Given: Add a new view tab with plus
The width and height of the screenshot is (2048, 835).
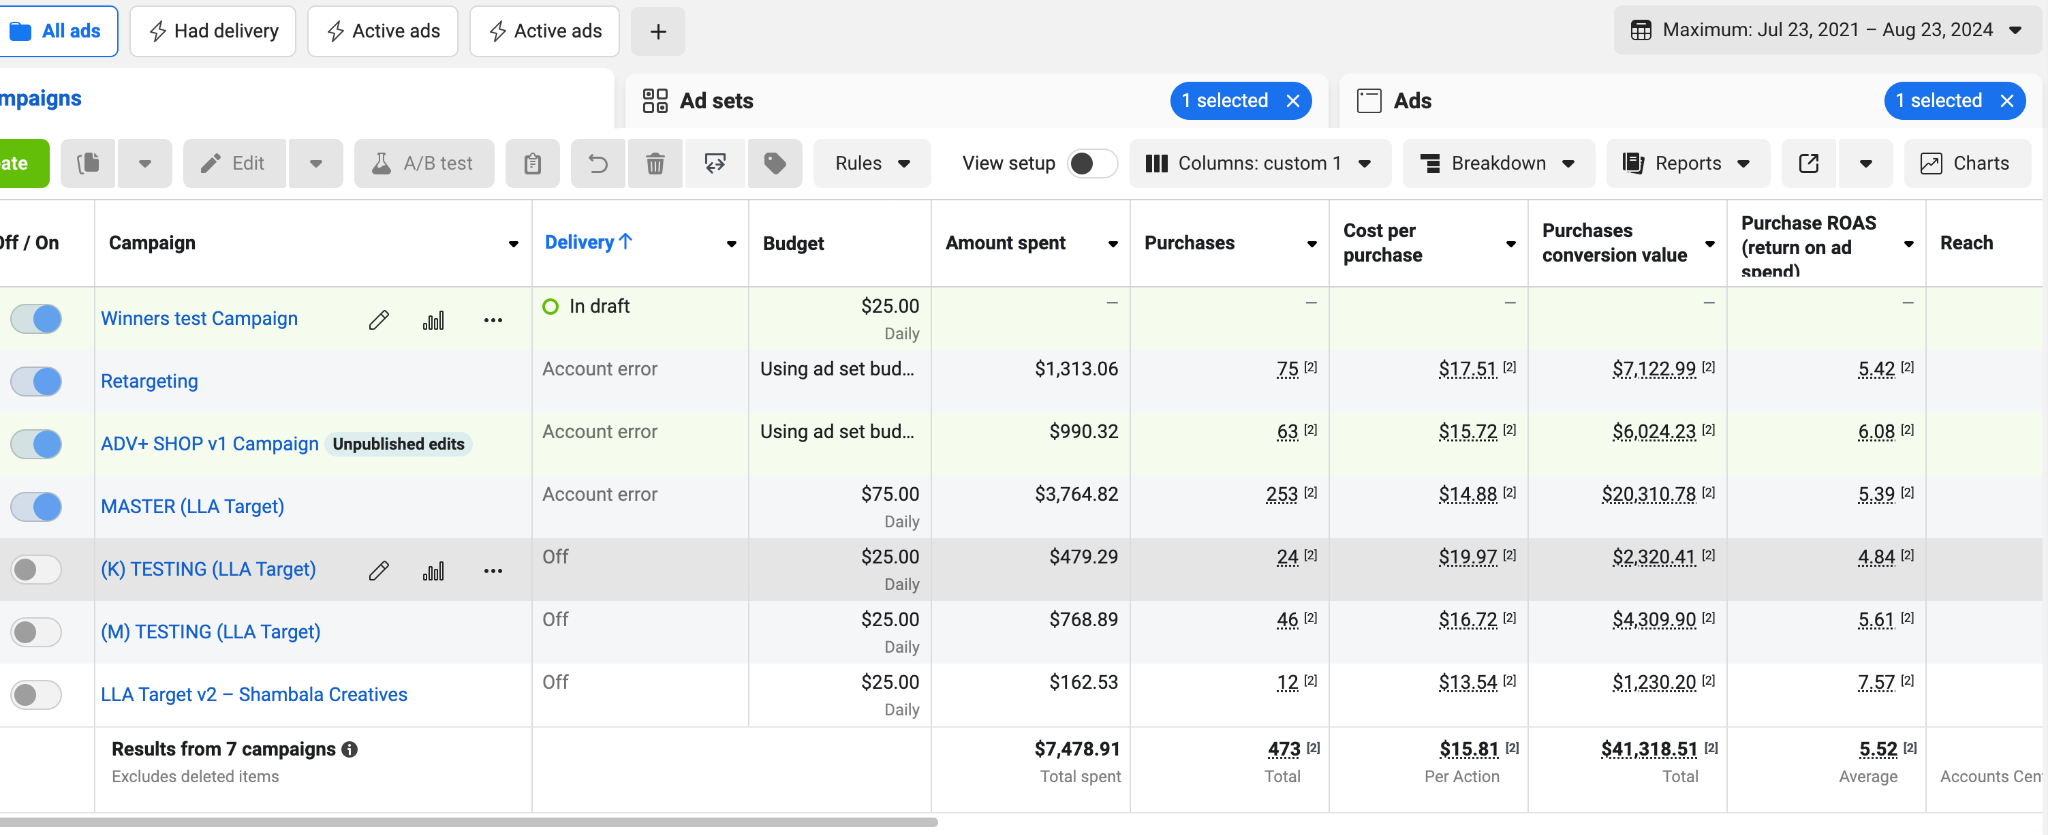Looking at the screenshot, I should tap(658, 32).
